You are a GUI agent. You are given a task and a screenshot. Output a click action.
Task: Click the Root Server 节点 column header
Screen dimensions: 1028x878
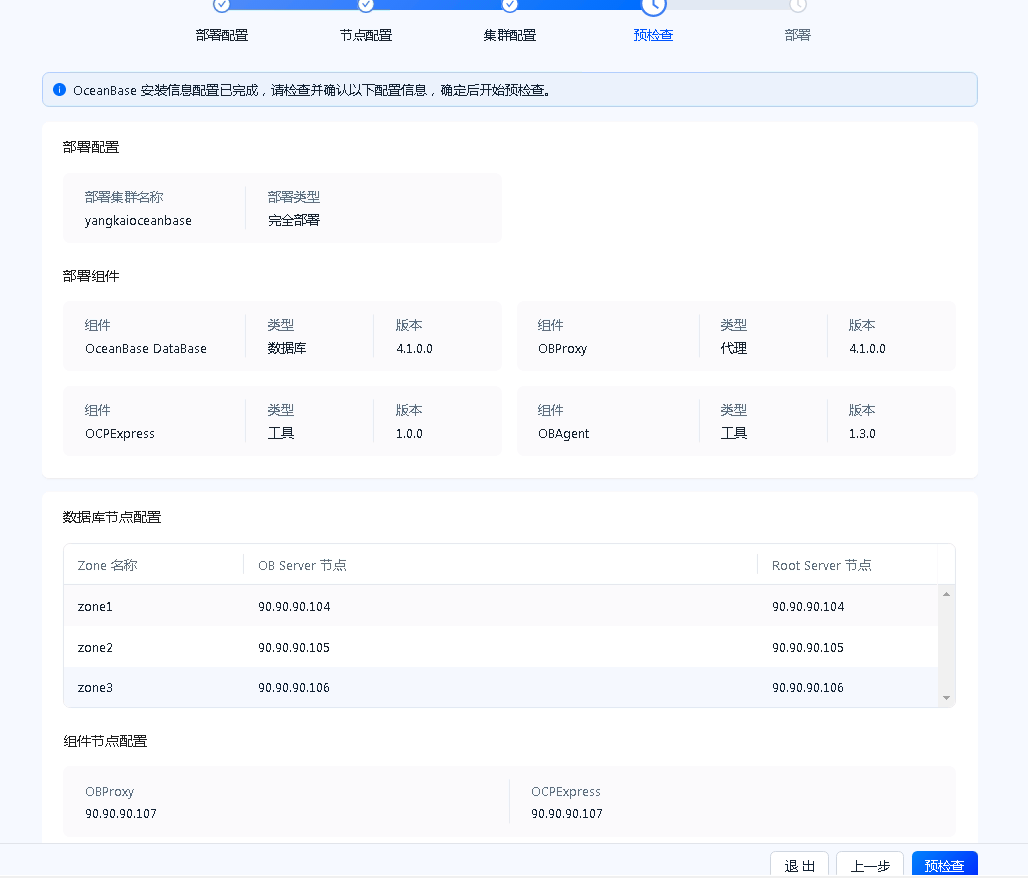pyautogui.click(x=821, y=565)
